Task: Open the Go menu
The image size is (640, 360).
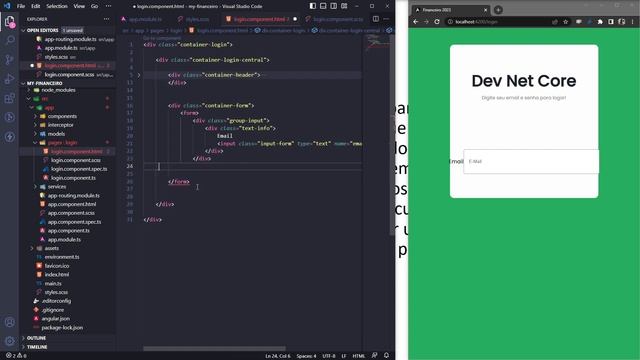Action: click(94, 6)
